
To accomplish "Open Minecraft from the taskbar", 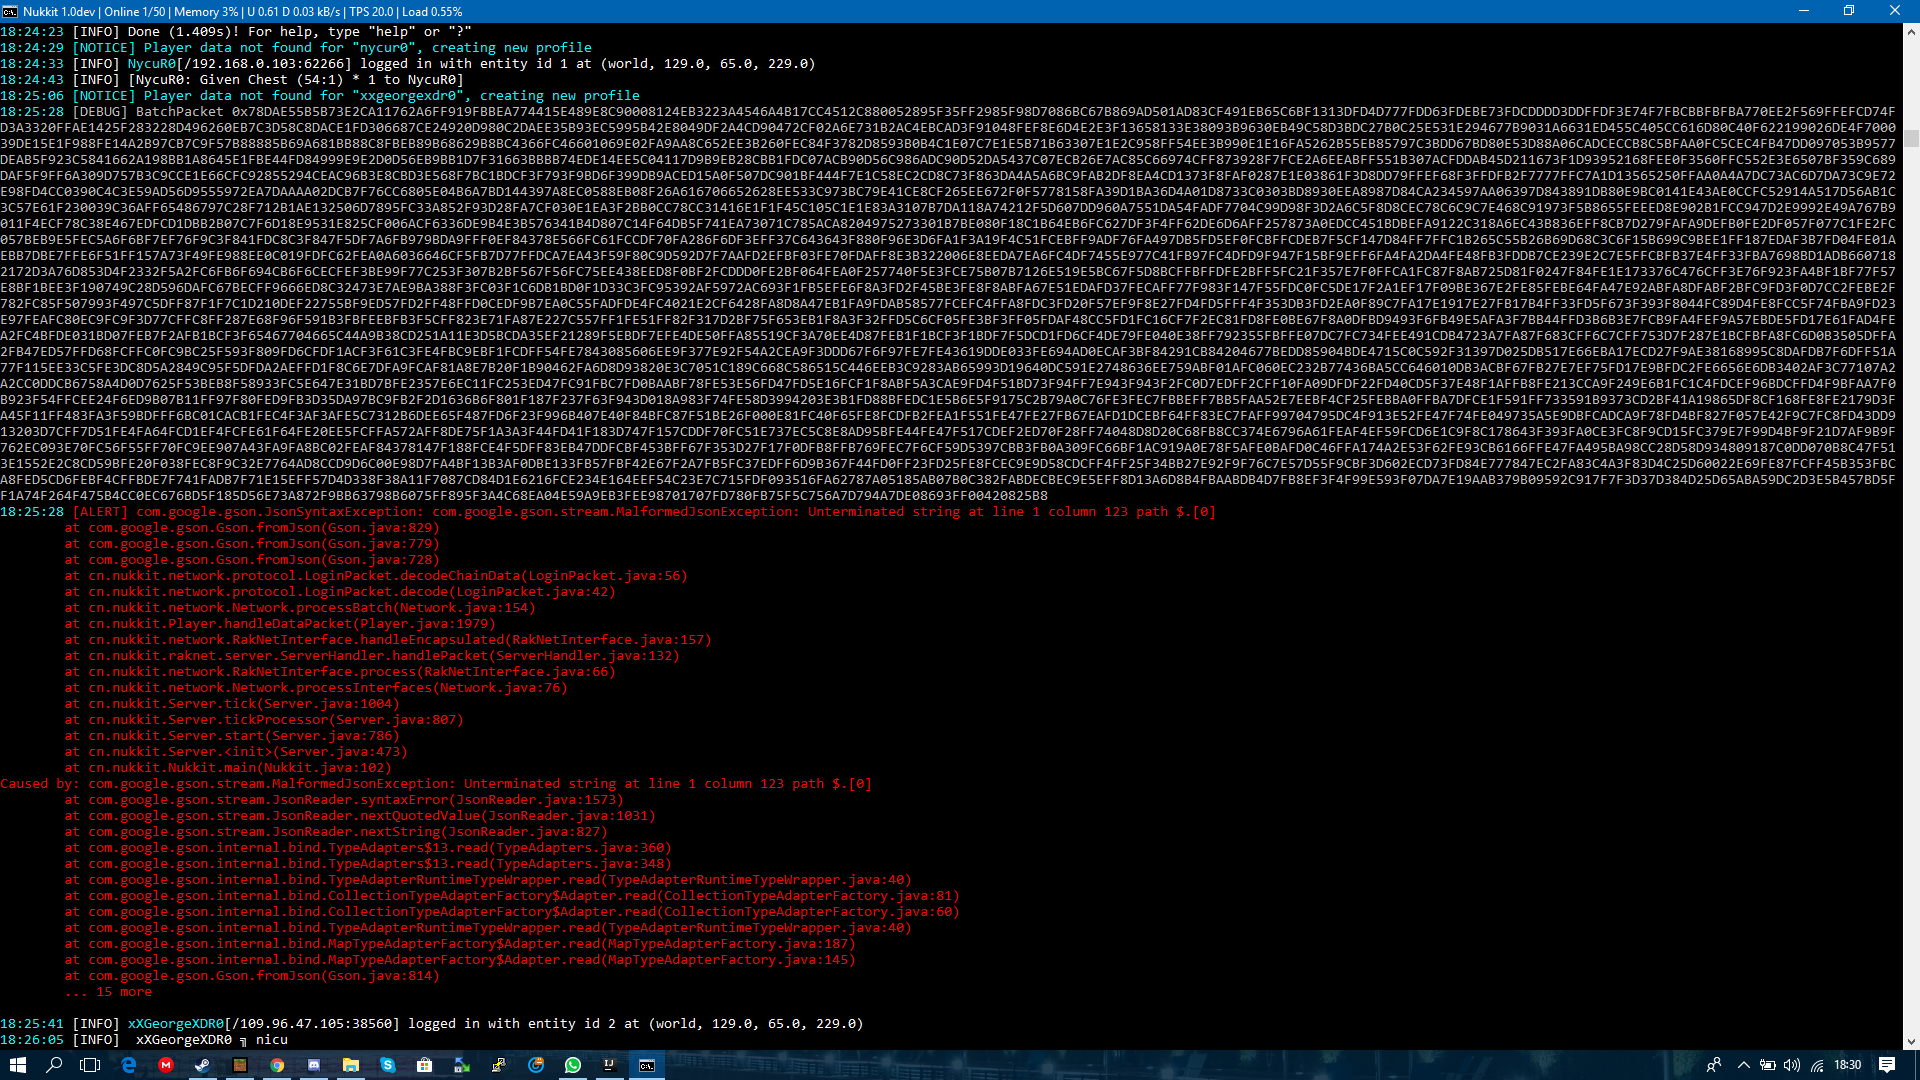I will tap(240, 1065).
